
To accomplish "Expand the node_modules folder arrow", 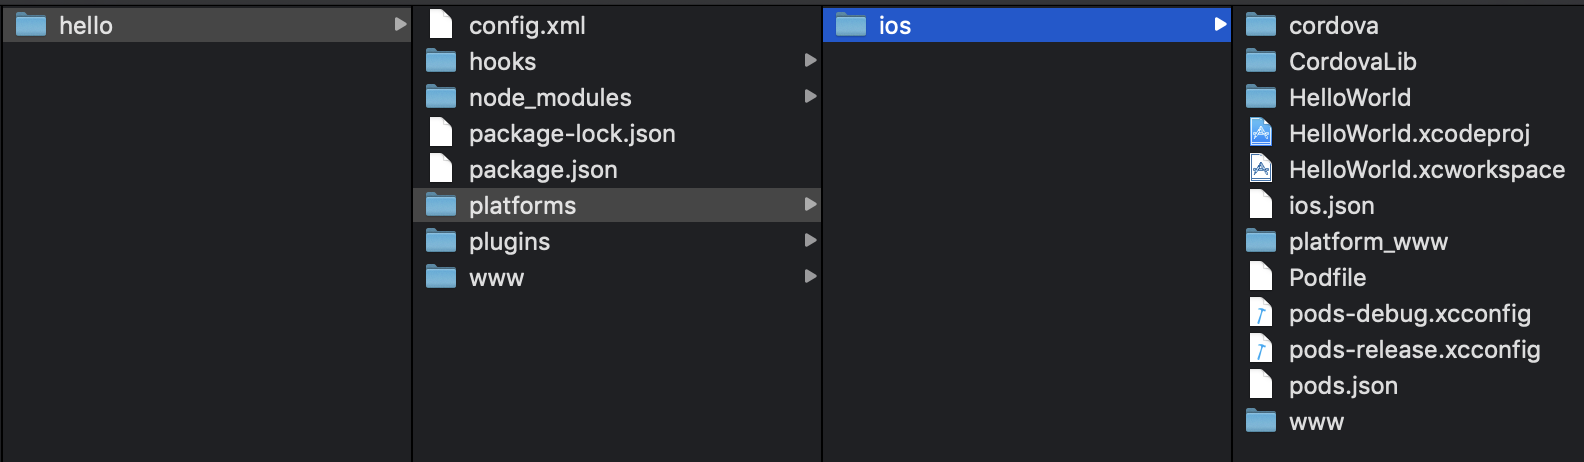I will pos(811,97).
